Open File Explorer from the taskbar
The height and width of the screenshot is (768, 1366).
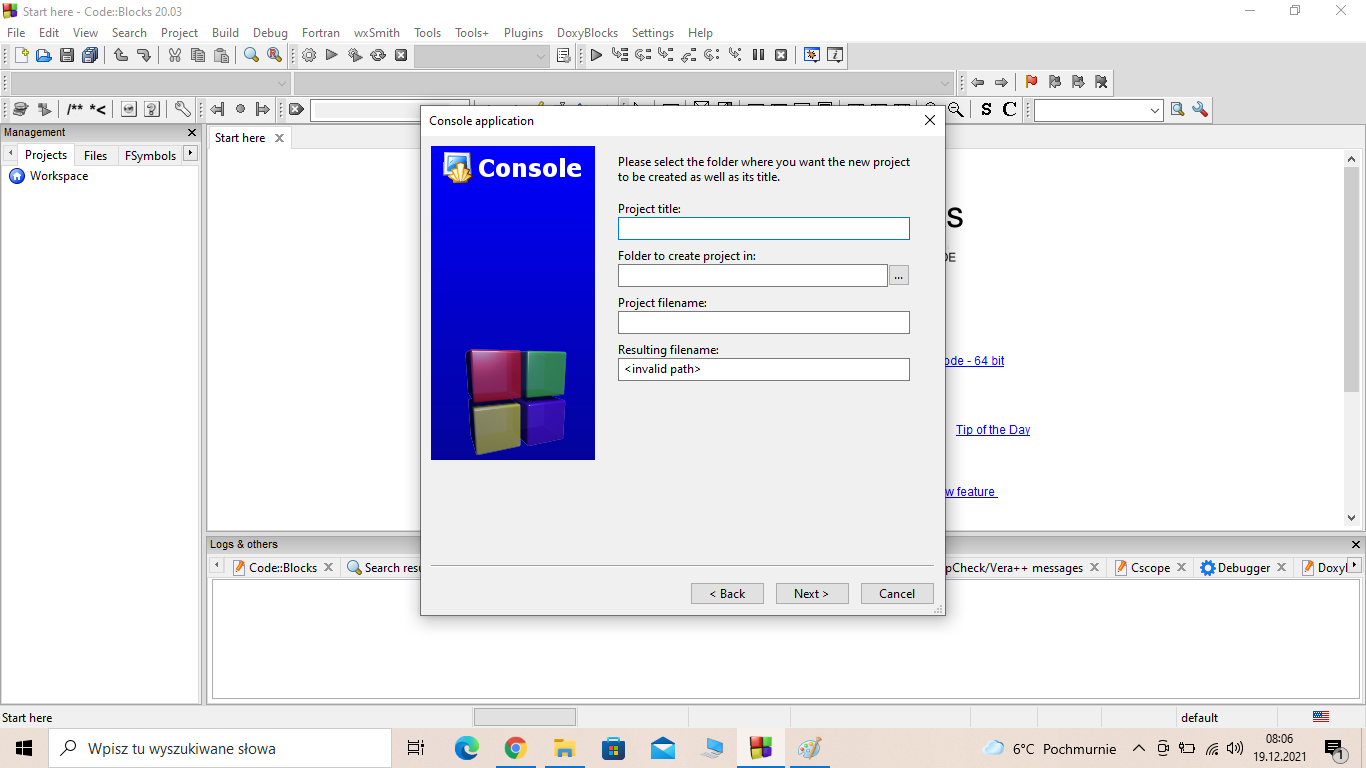564,748
